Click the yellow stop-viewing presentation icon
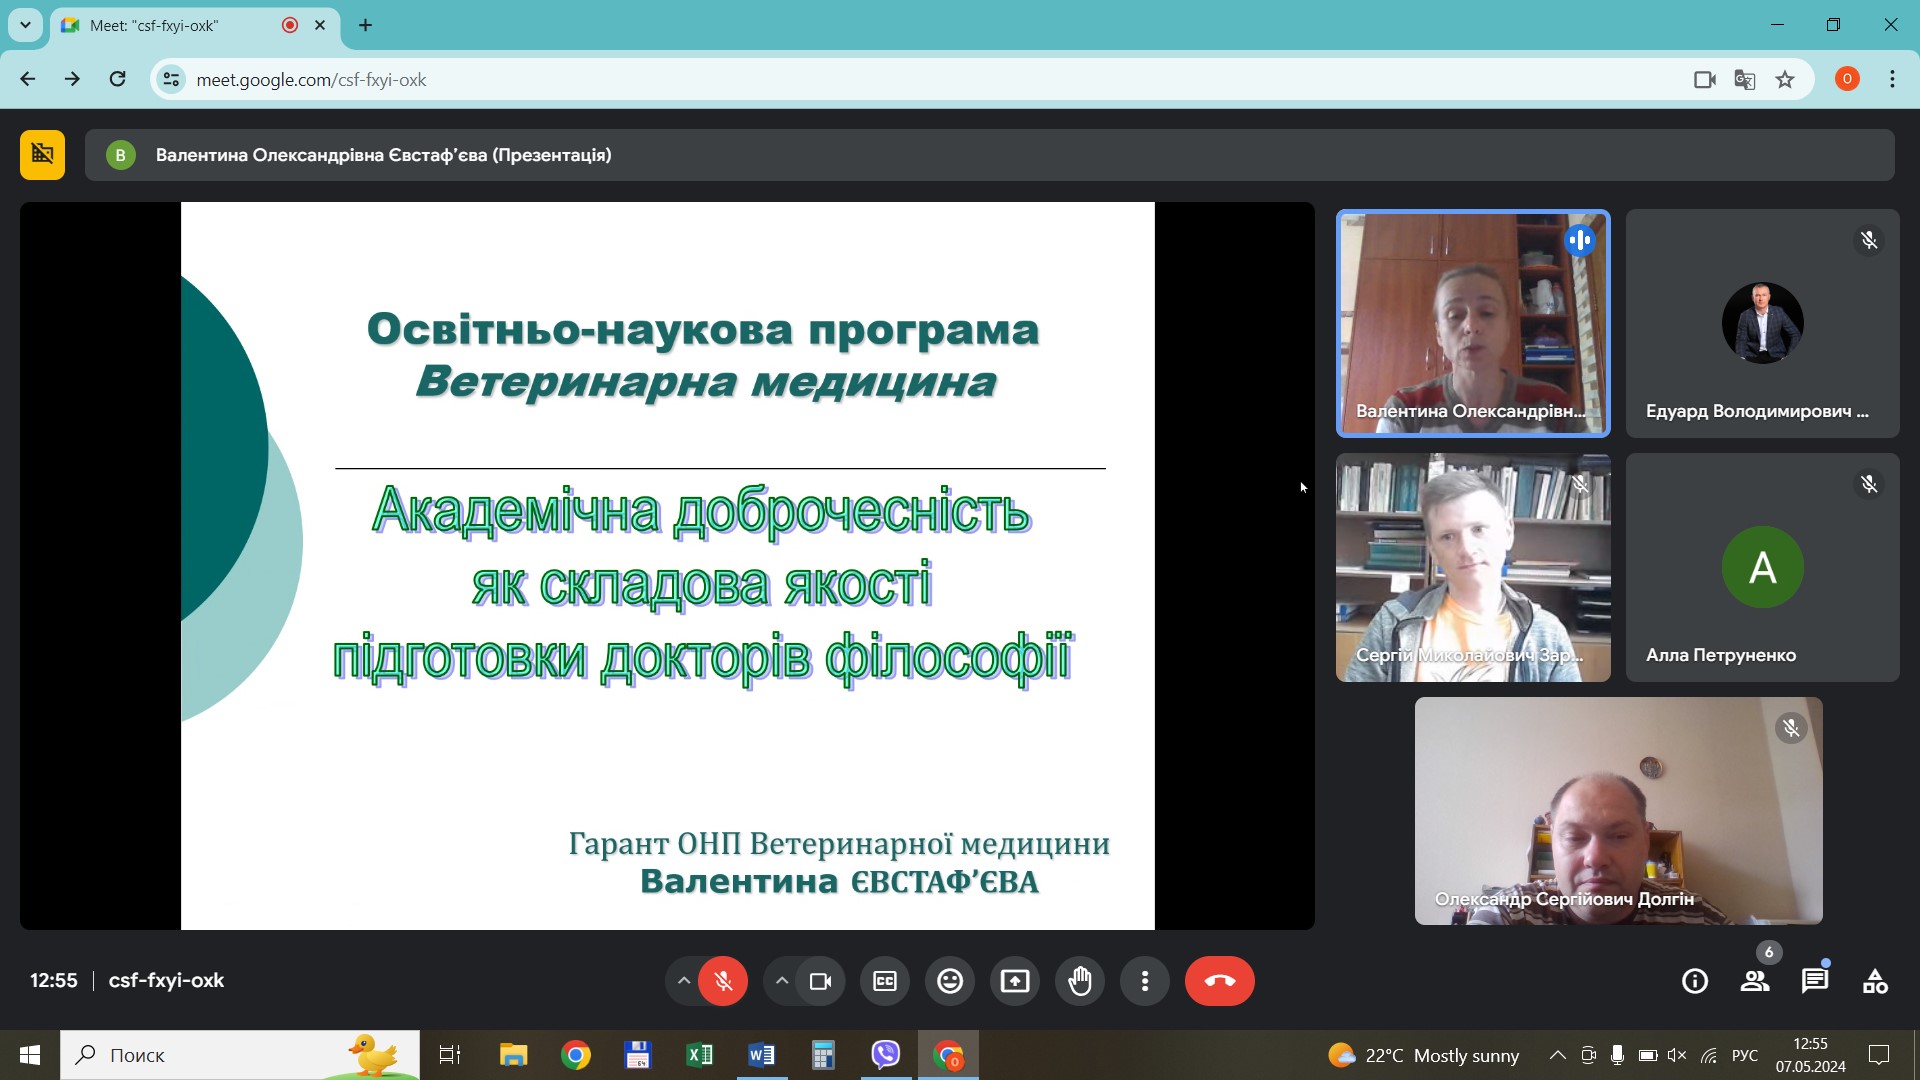Image resolution: width=1920 pixels, height=1080 pixels. click(42, 155)
